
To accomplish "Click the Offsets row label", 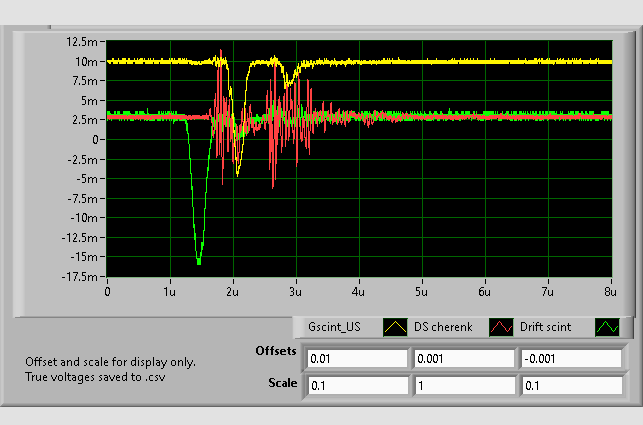I will [x=276, y=352].
